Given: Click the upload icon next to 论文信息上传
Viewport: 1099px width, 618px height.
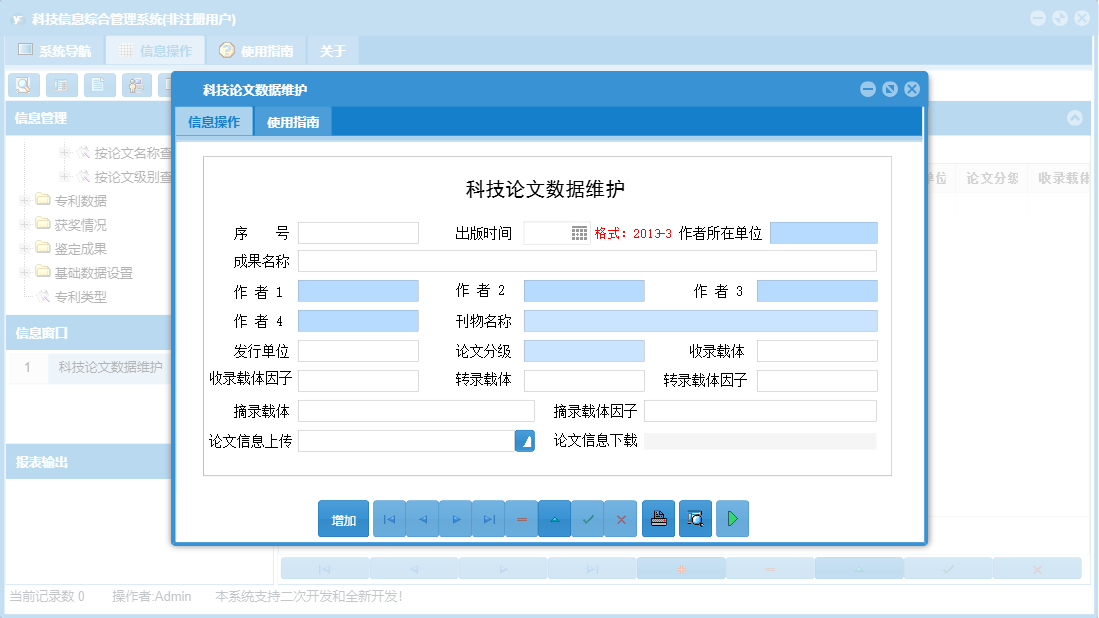Looking at the screenshot, I should [524, 440].
